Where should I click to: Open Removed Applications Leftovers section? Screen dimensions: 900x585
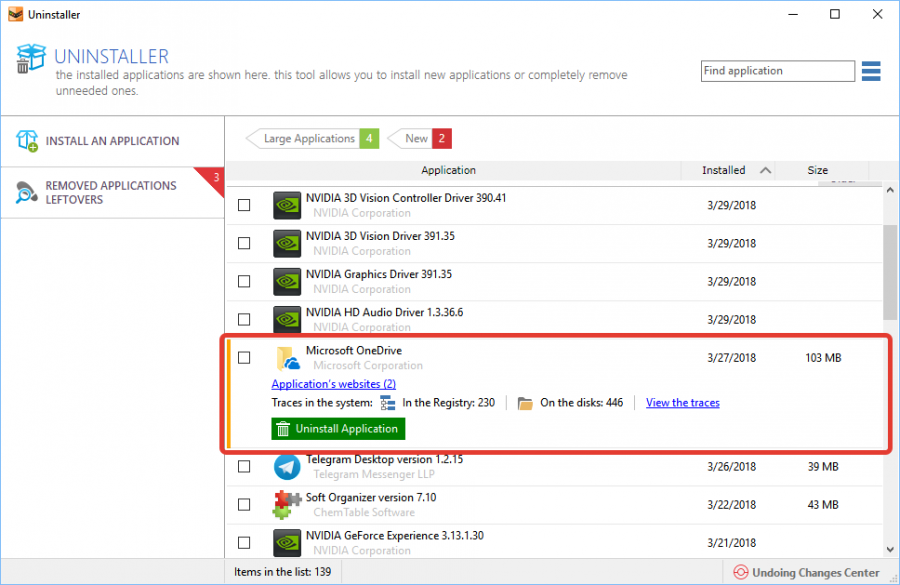point(112,193)
